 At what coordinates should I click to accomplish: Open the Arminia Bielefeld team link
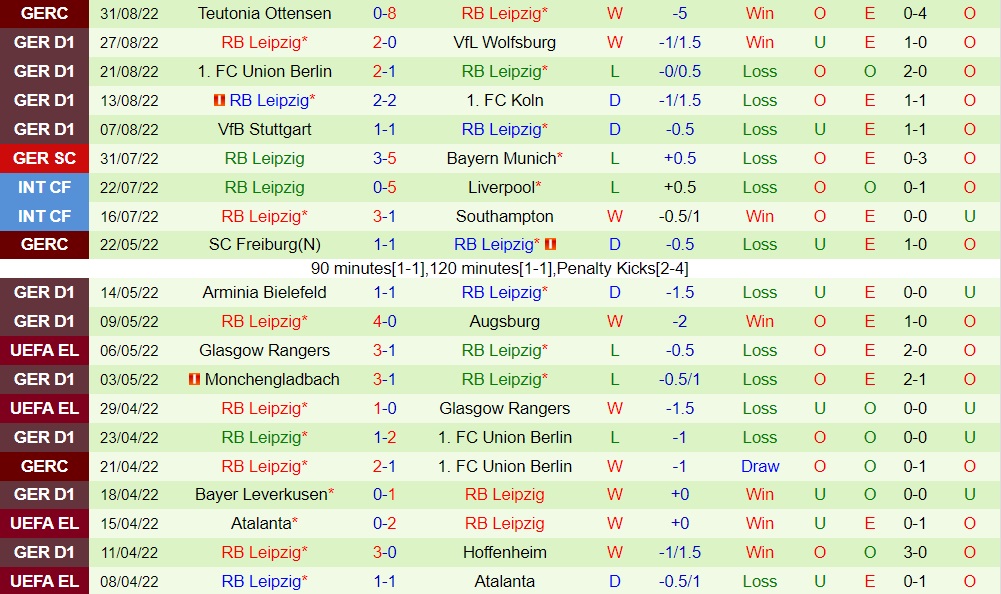265,292
